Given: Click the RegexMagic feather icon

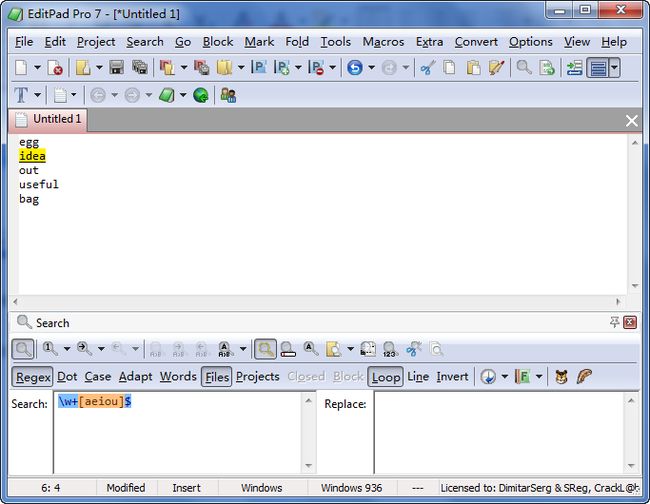Looking at the screenshot, I should tap(584, 376).
